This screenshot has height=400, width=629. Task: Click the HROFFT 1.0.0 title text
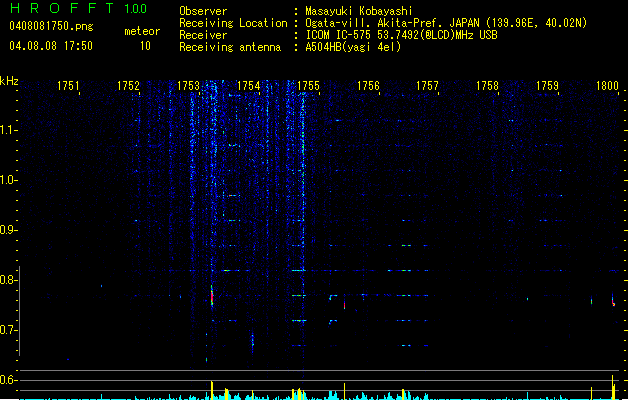coord(78,8)
